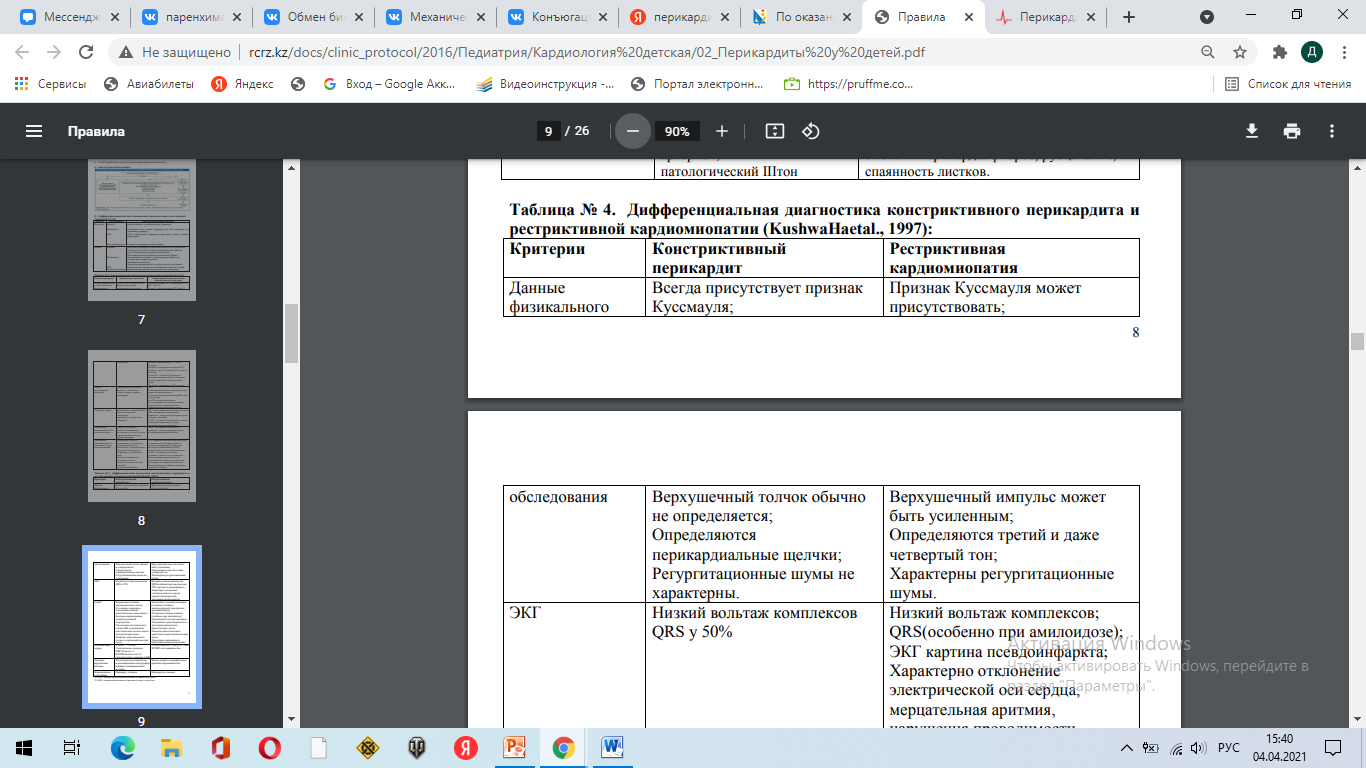Open the PDF sidebar menu hamburger icon
This screenshot has width=1366, height=768.
pos(34,131)
